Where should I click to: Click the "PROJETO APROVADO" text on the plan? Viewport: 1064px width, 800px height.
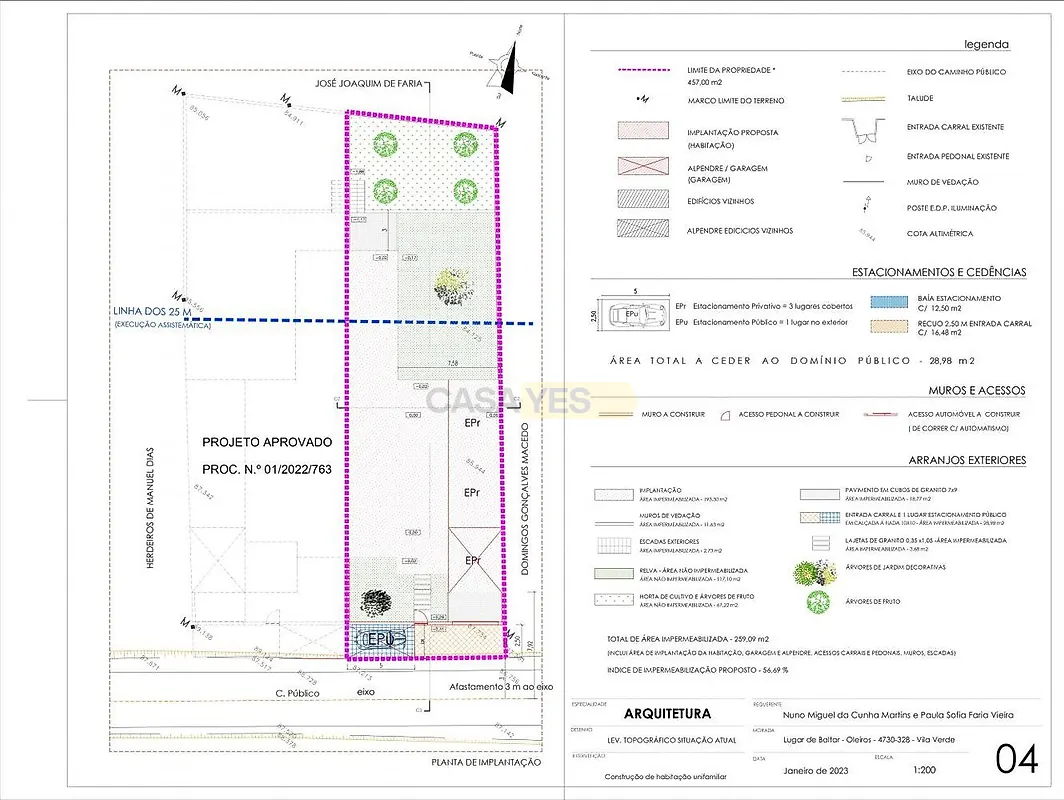[x=267, y=442]
